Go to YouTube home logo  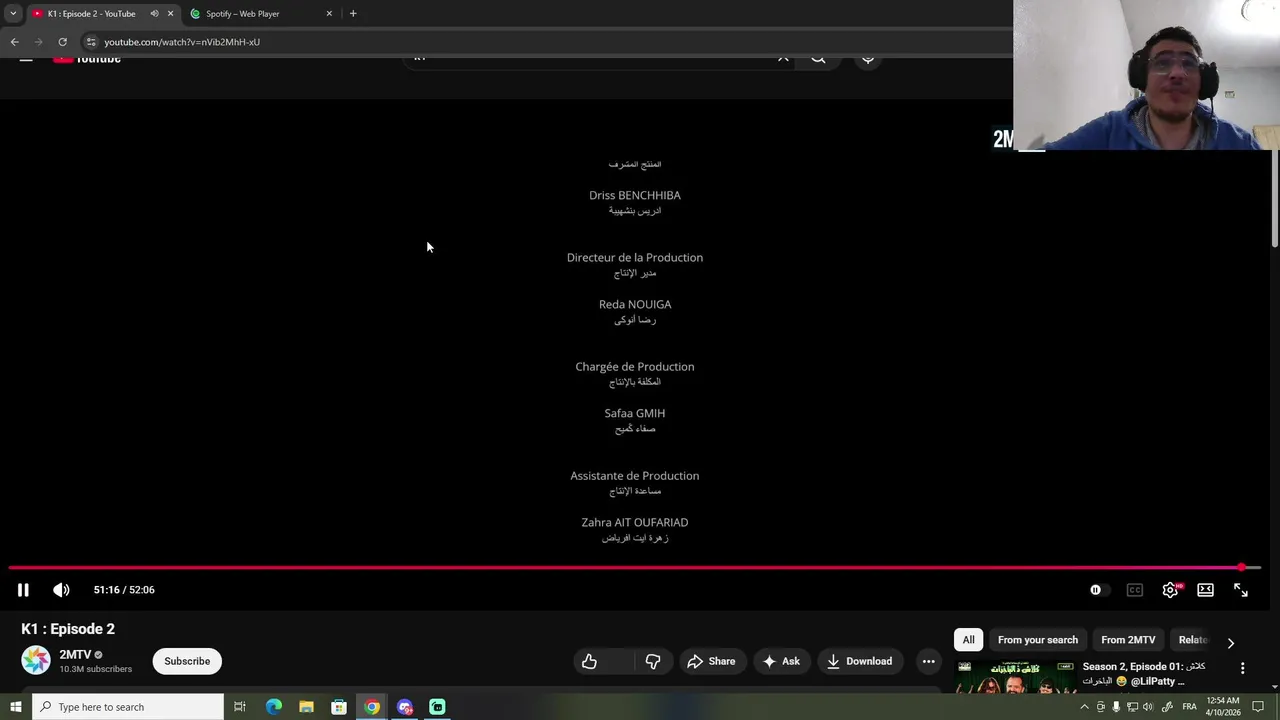tap(87, 58)
